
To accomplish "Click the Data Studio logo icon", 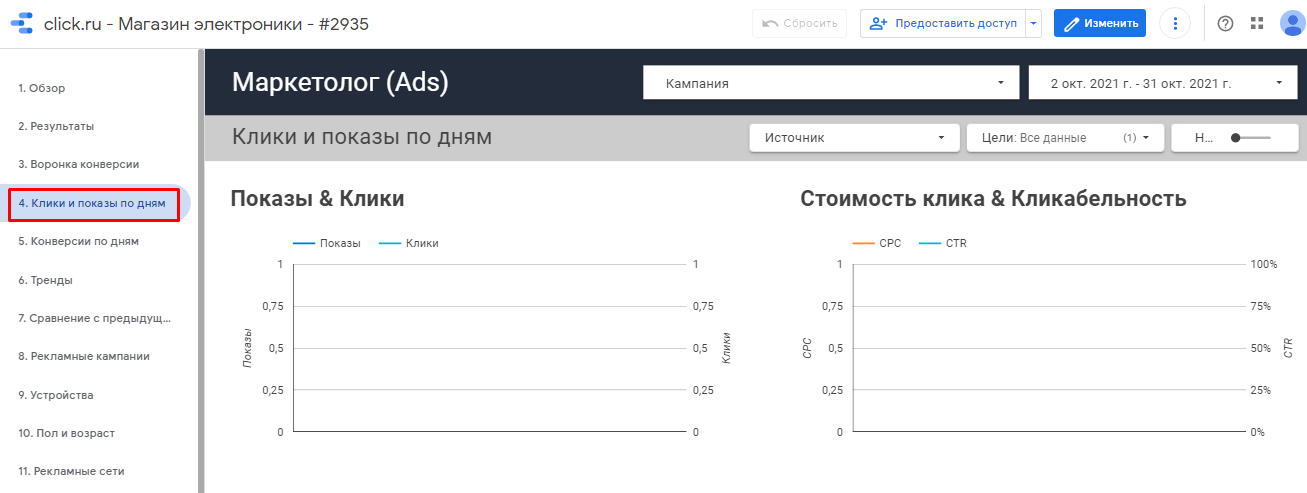I will pyautogui.click(x=22, y=24).
